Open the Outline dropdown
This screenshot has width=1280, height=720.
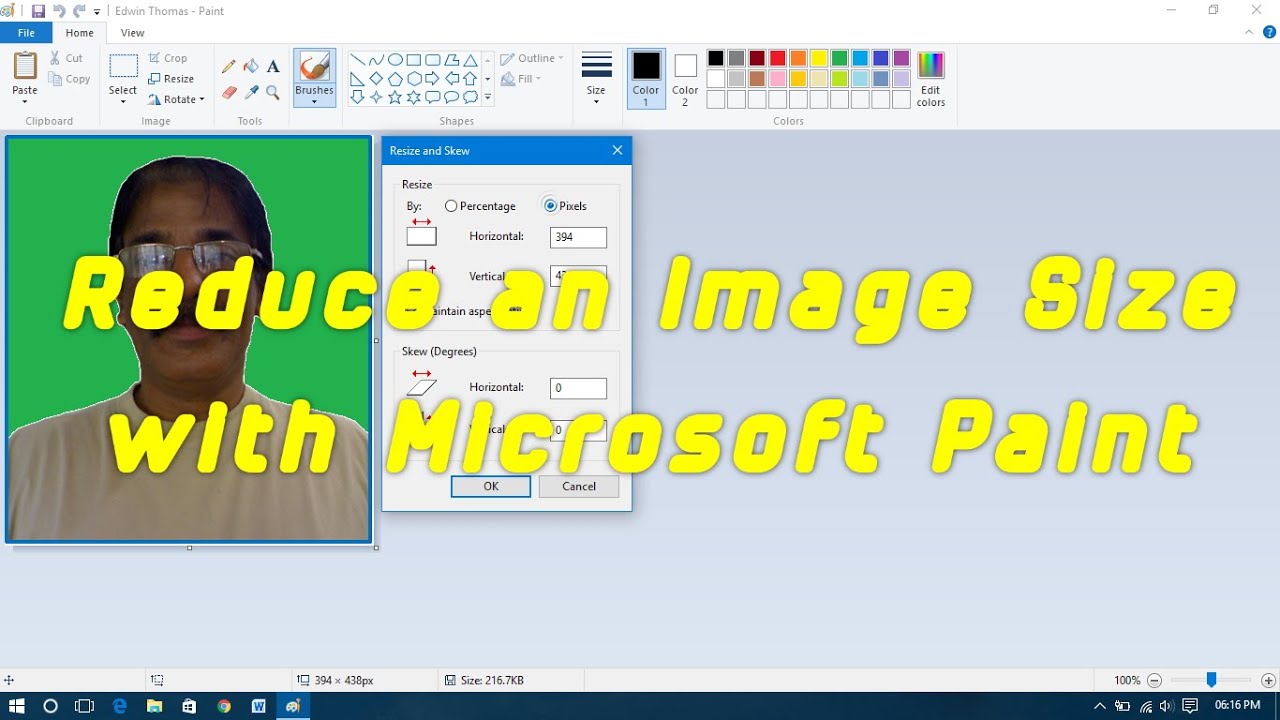tap(532, 58)
